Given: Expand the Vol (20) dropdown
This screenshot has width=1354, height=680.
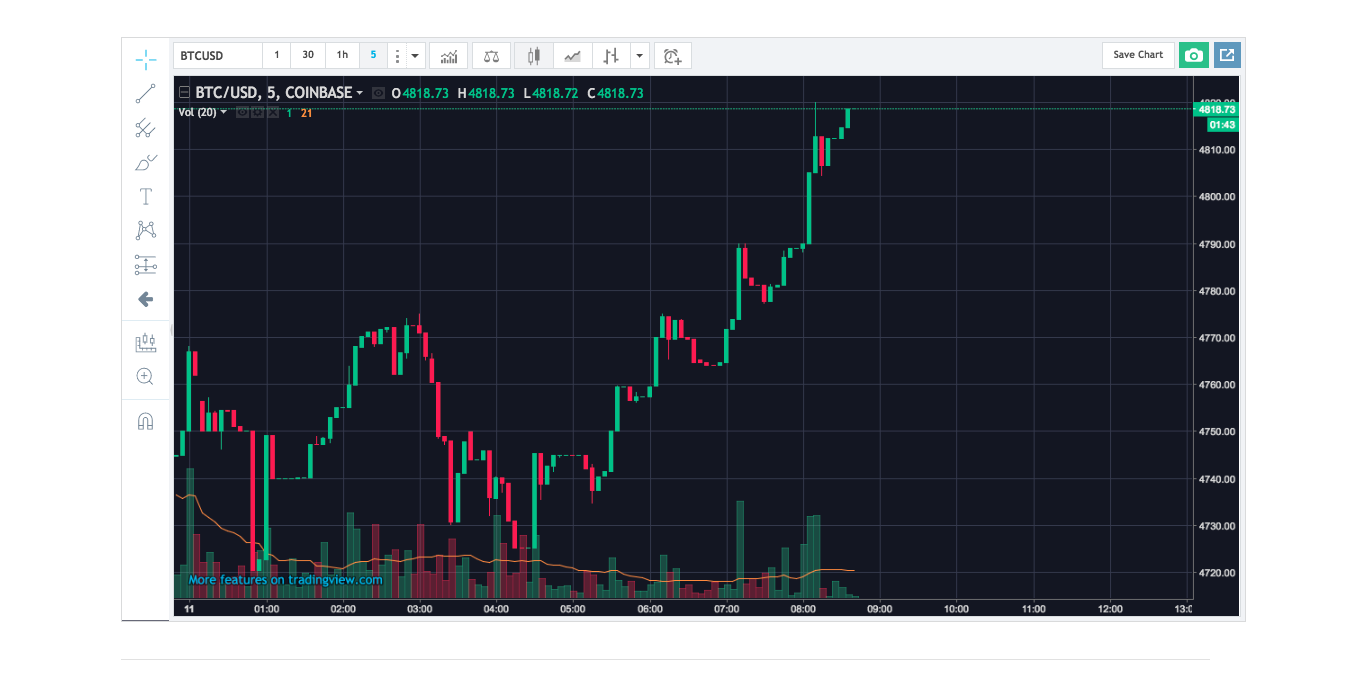Looking at the screenshot, I should pyautogui.click(x=224, y=113).
